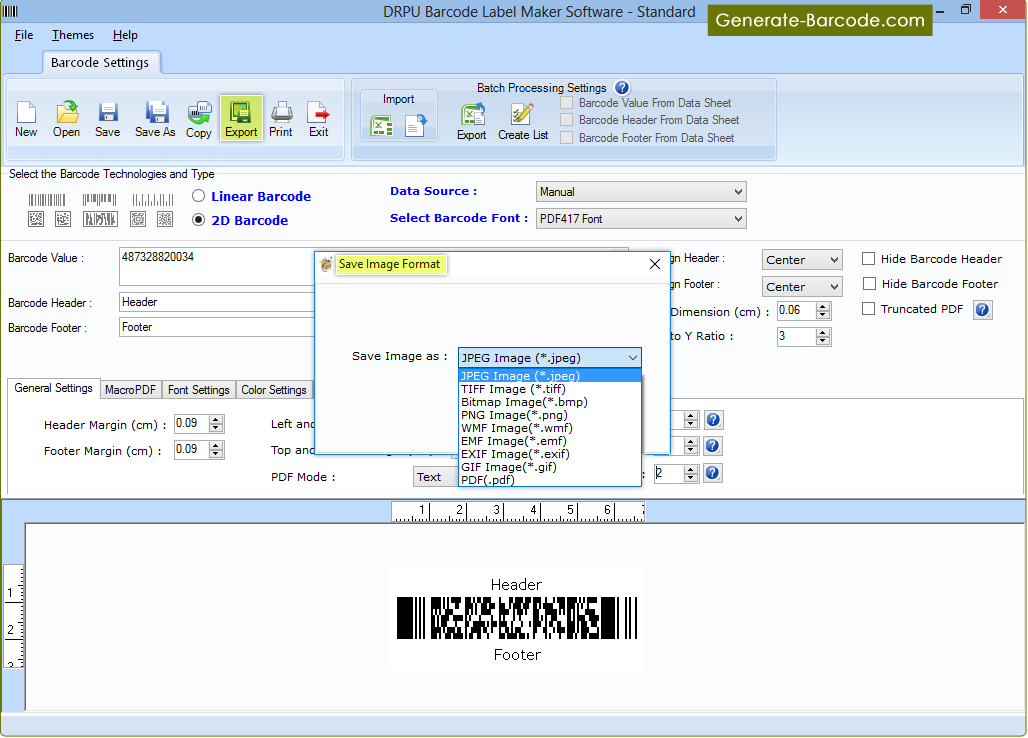Click the highlighted Export toolbar icon
Screen dimensions: 1028x738
coord(241,119)
